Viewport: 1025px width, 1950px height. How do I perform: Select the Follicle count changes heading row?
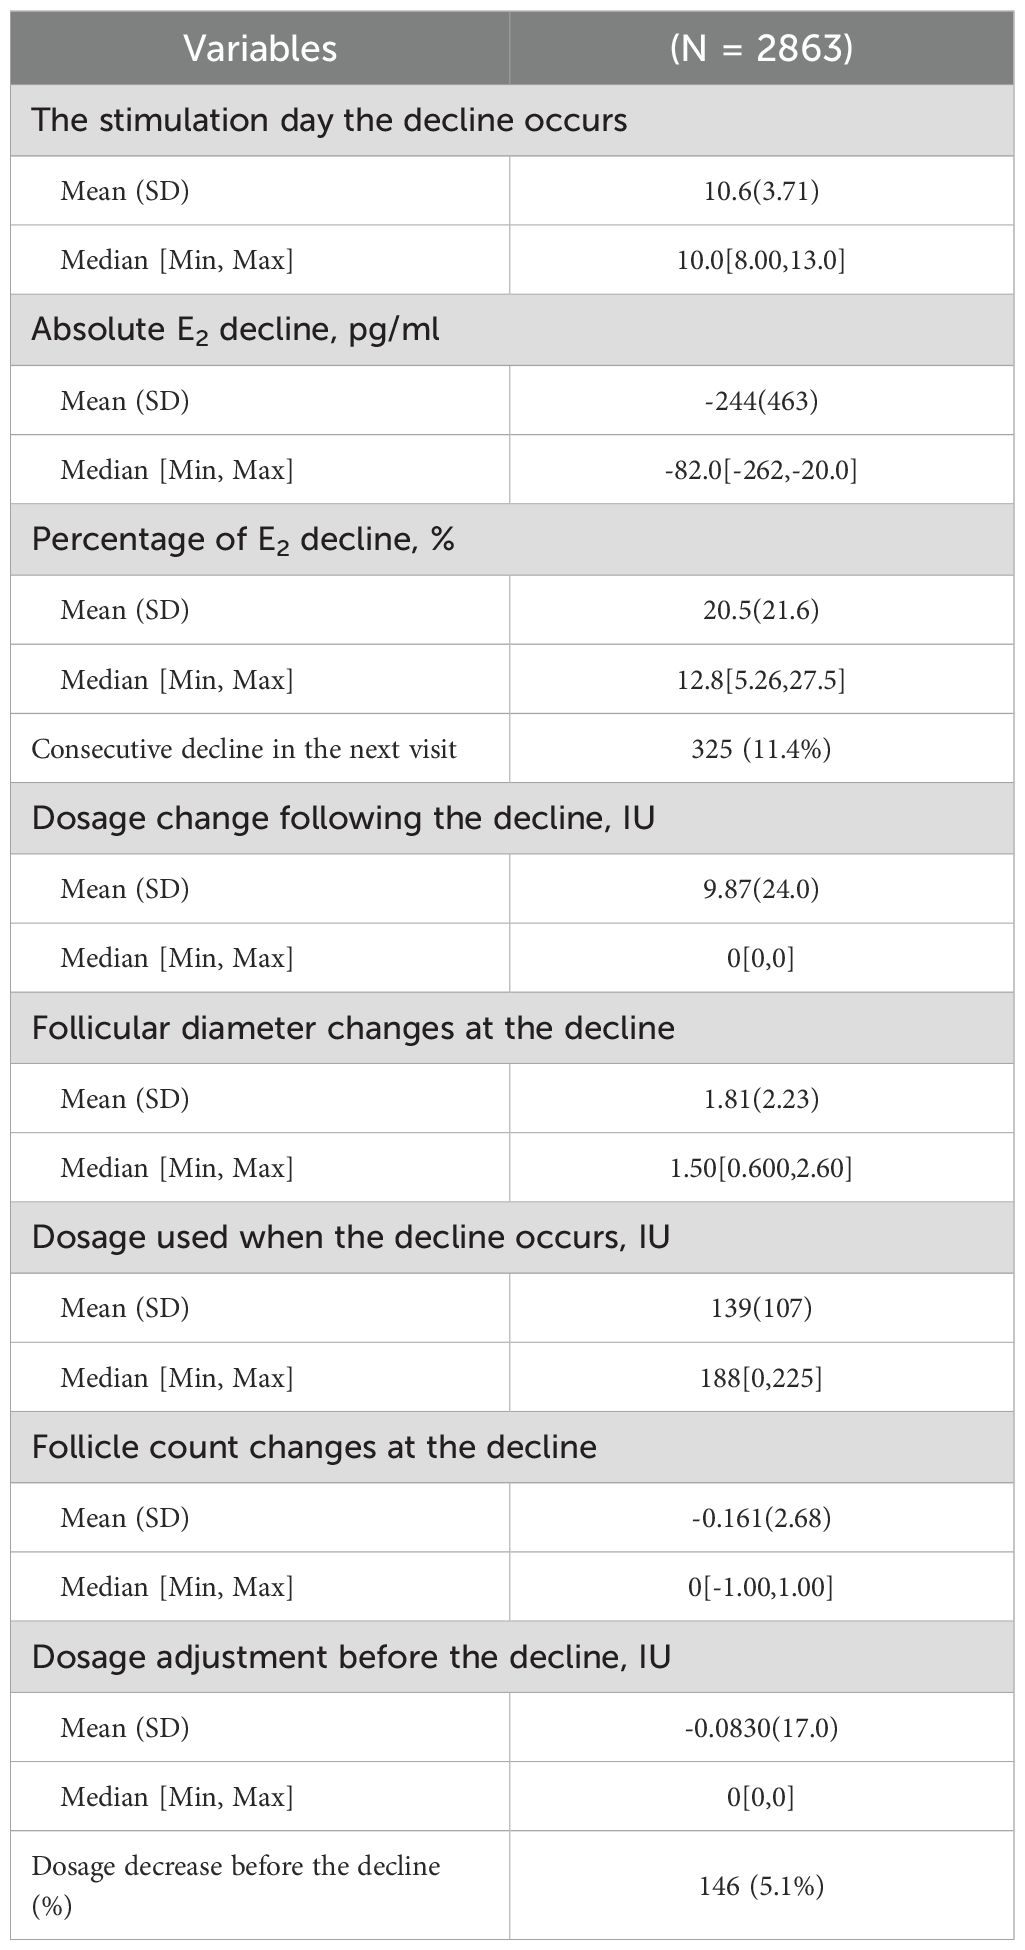click(314, 1447)
